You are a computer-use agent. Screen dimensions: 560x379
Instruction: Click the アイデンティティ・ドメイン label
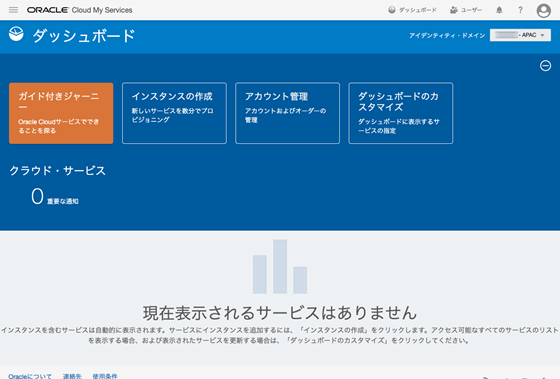click(x=447, y=35)
